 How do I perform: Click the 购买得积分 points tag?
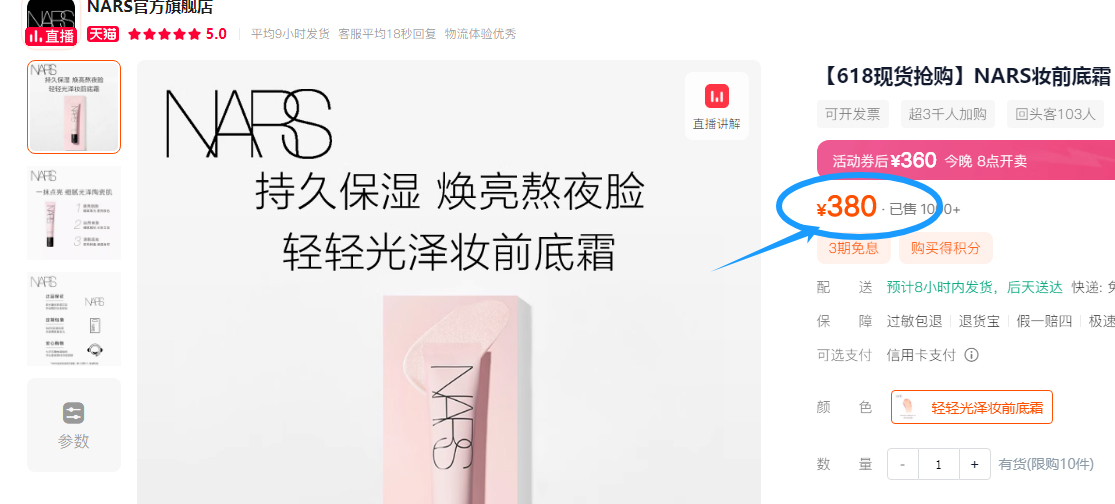pyautogui.click(x=945, y=247)
